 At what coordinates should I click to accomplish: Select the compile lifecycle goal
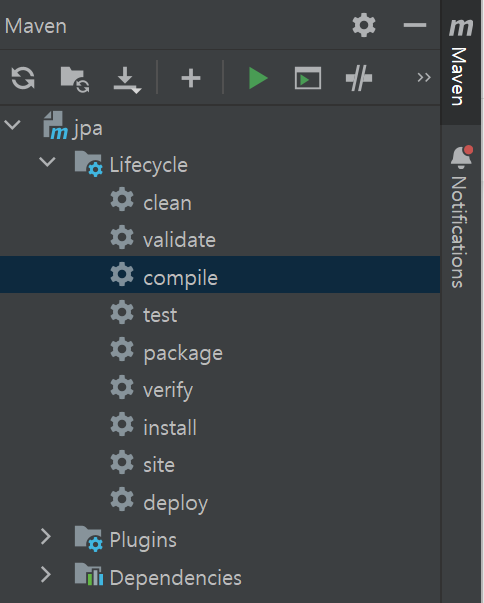180,278
